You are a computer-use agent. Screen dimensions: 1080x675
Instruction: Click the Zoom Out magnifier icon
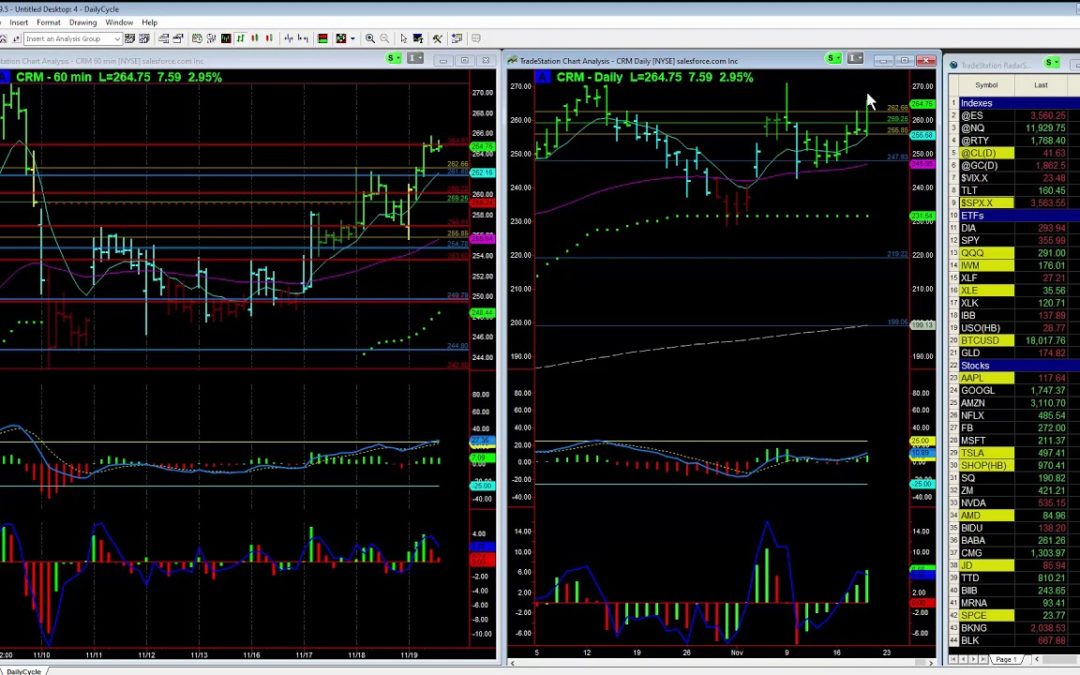(x=385, y=38)
